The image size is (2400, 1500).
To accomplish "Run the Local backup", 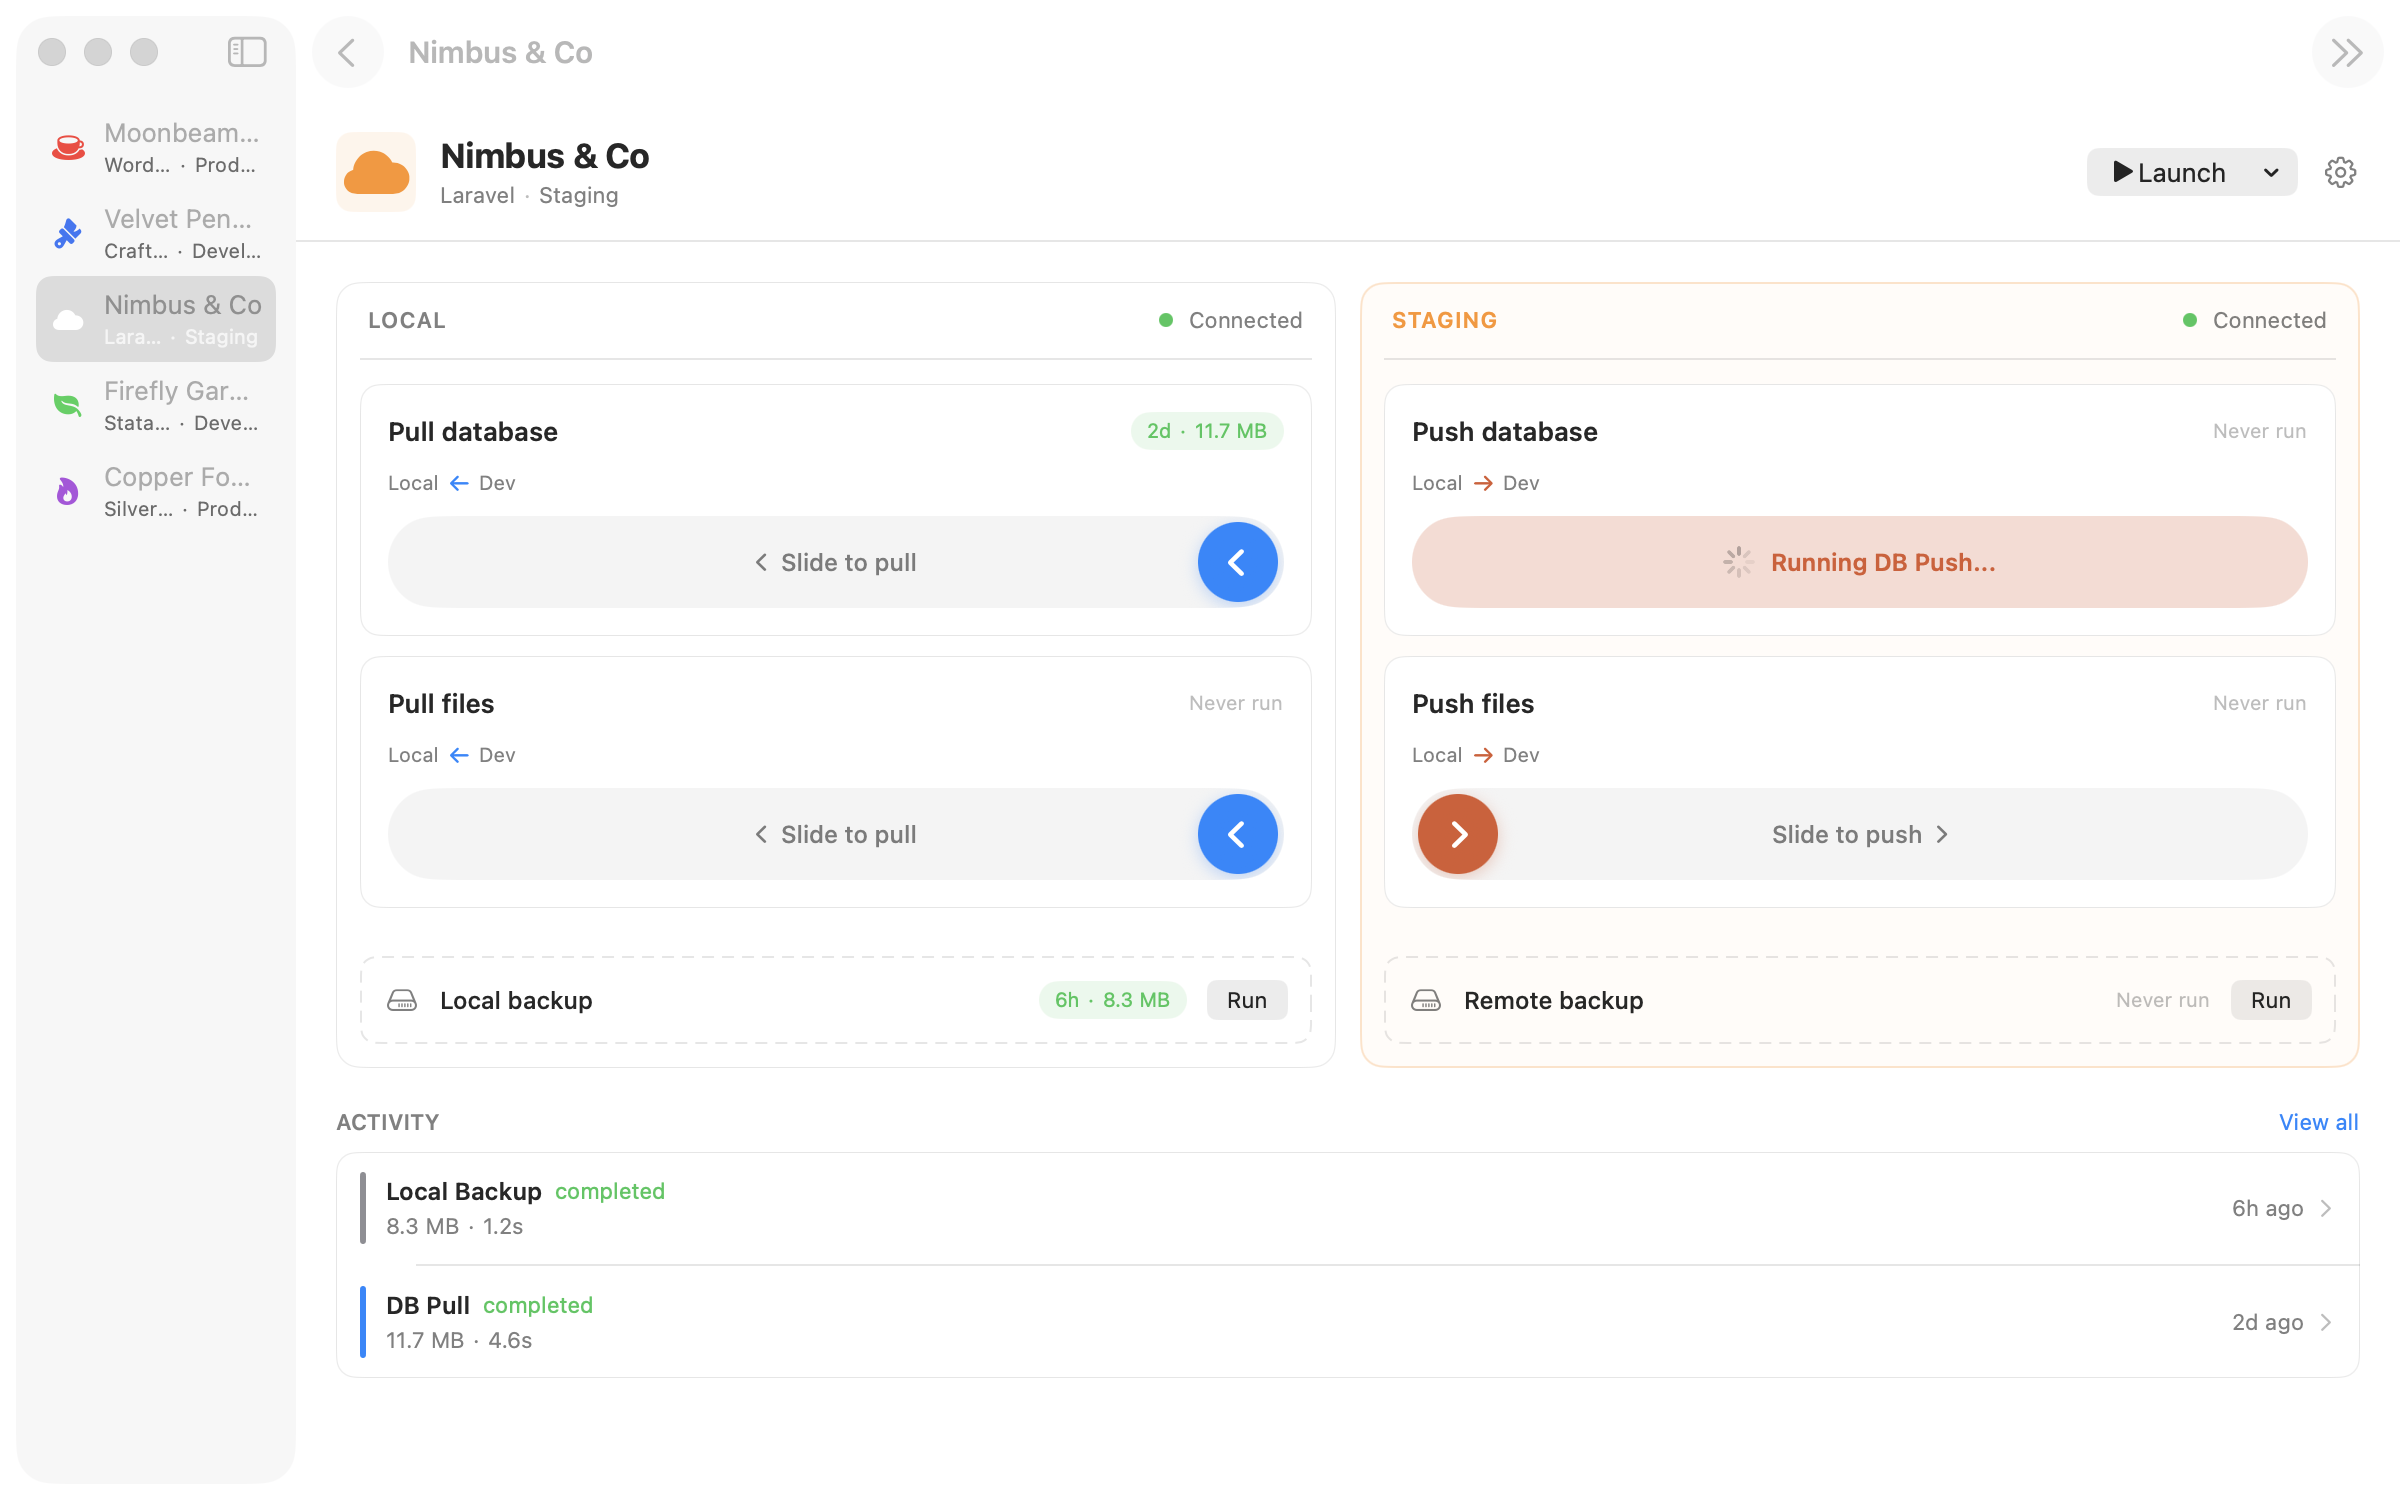I will (x=1247, y=1000).
